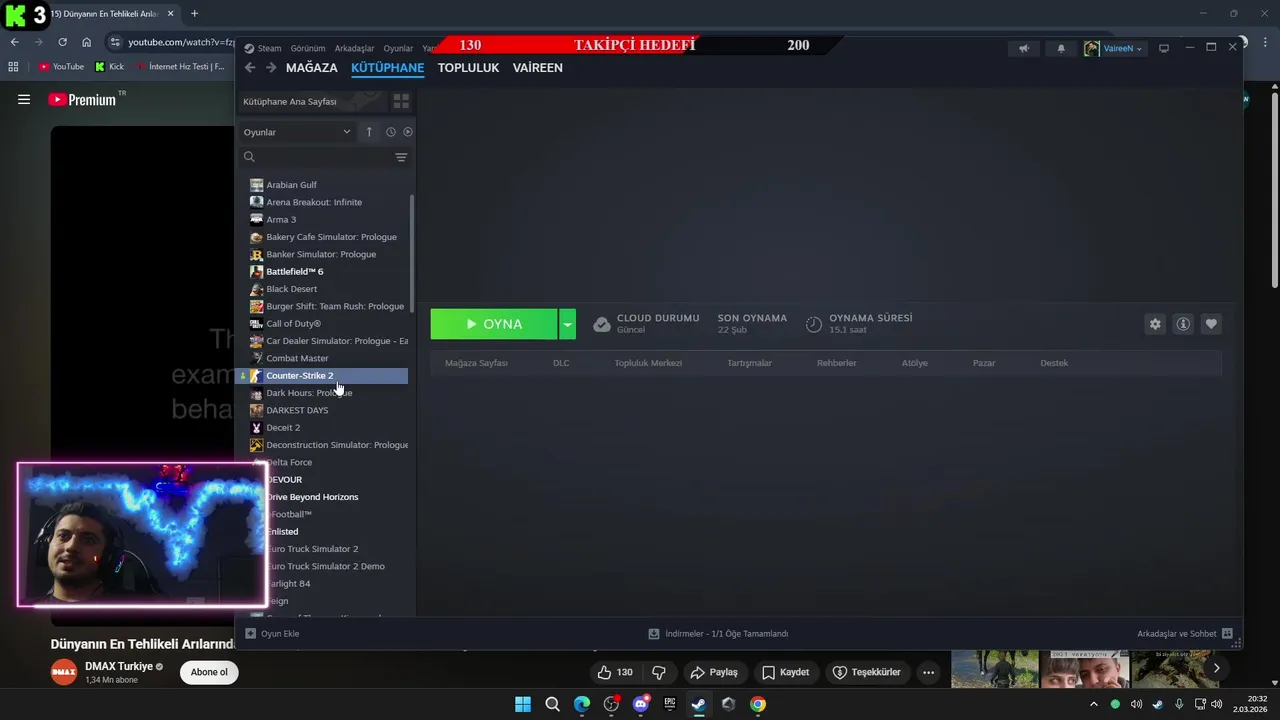Open the Arkadaşlar menu in Steam
Image resolution: width=1280 pixels, height=720 pixels.
pos(354,48)
